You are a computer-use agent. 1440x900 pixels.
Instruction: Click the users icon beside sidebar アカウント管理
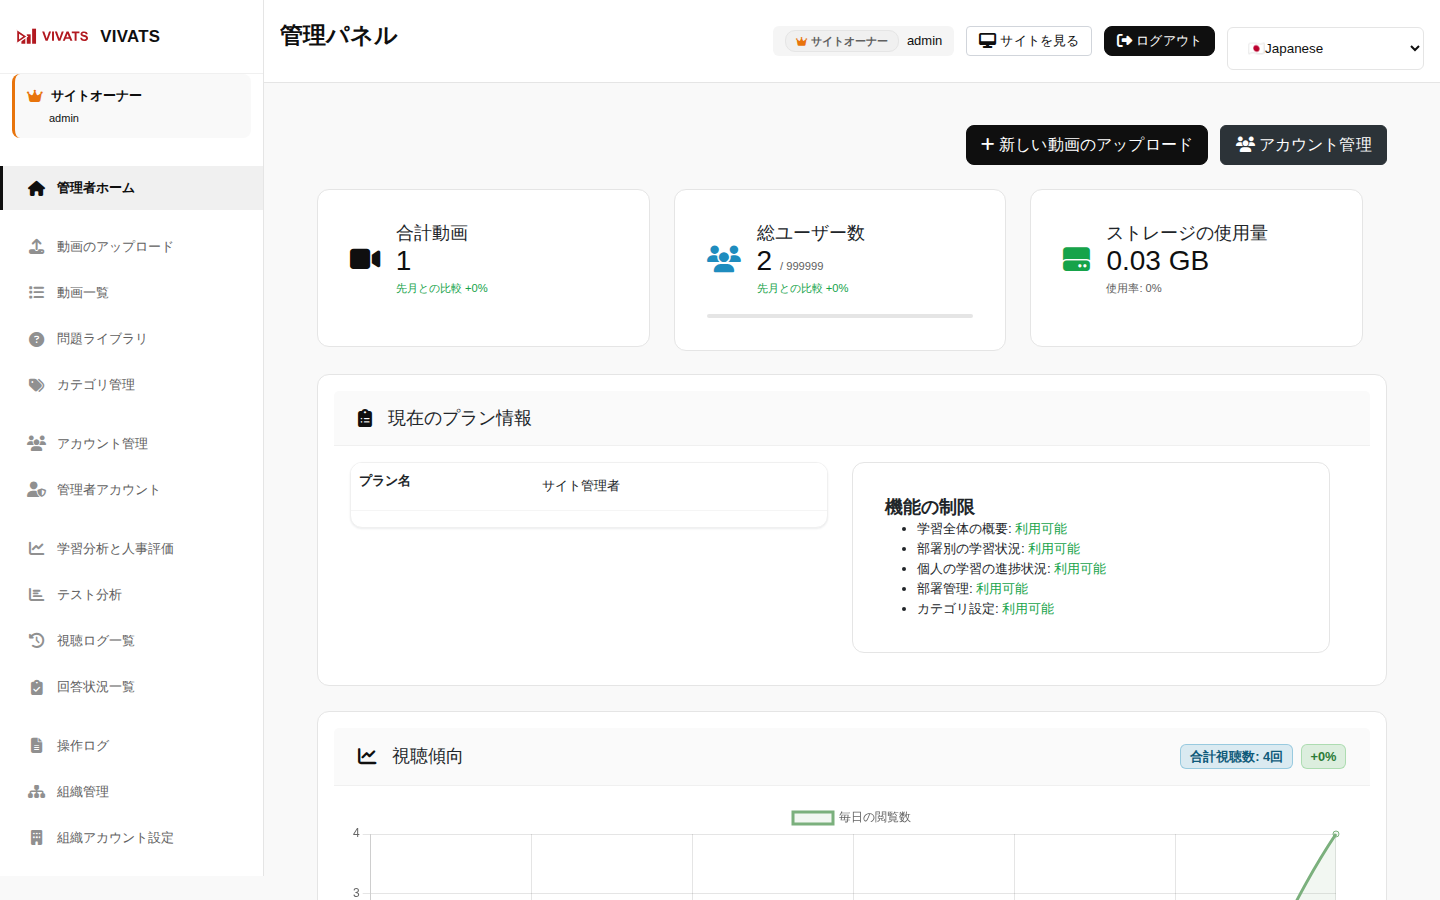(36, 443)
